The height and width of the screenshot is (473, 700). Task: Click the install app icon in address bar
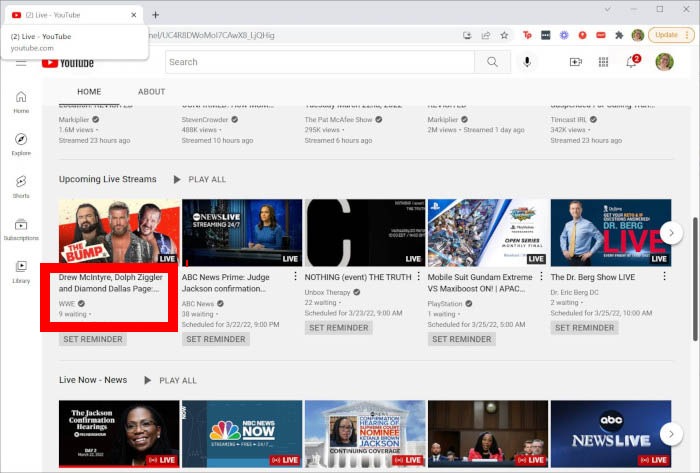pyautogui.click(x=467, y=35)
